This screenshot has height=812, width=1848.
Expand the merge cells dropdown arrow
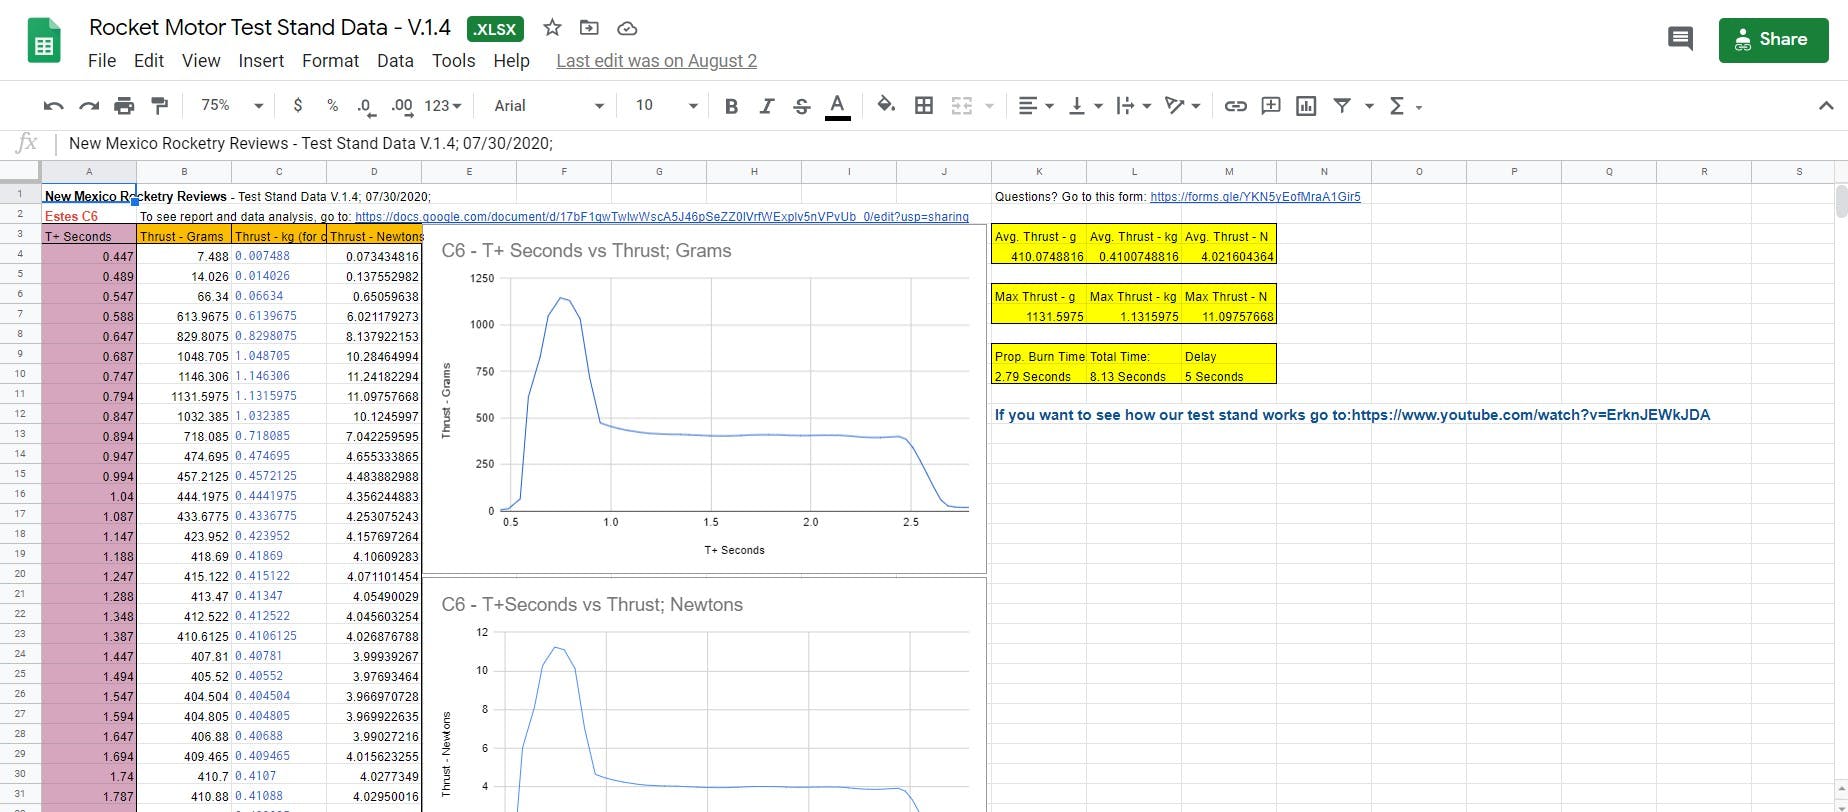989,106
